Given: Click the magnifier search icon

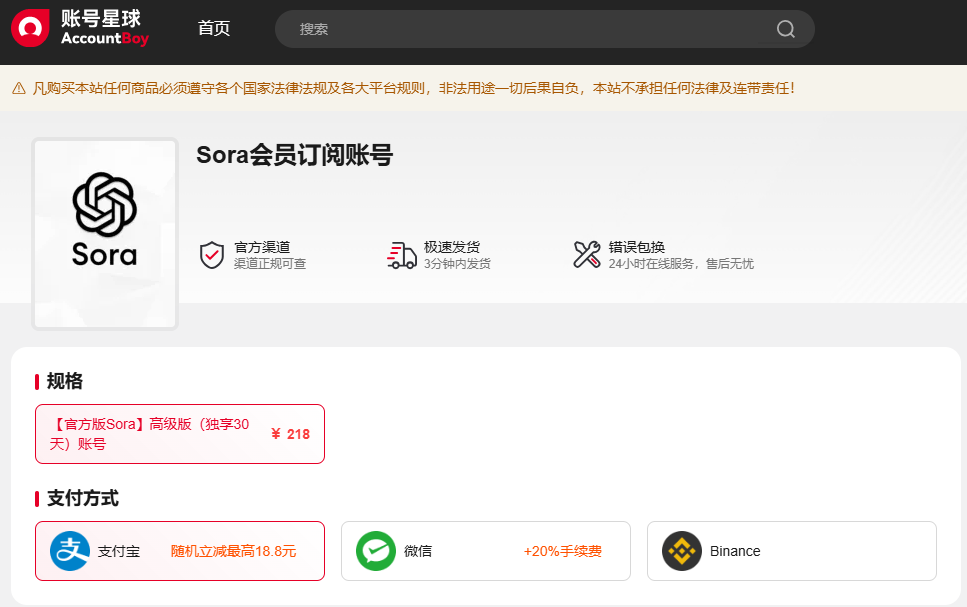Looking at the screenshot, I should 785,29.
